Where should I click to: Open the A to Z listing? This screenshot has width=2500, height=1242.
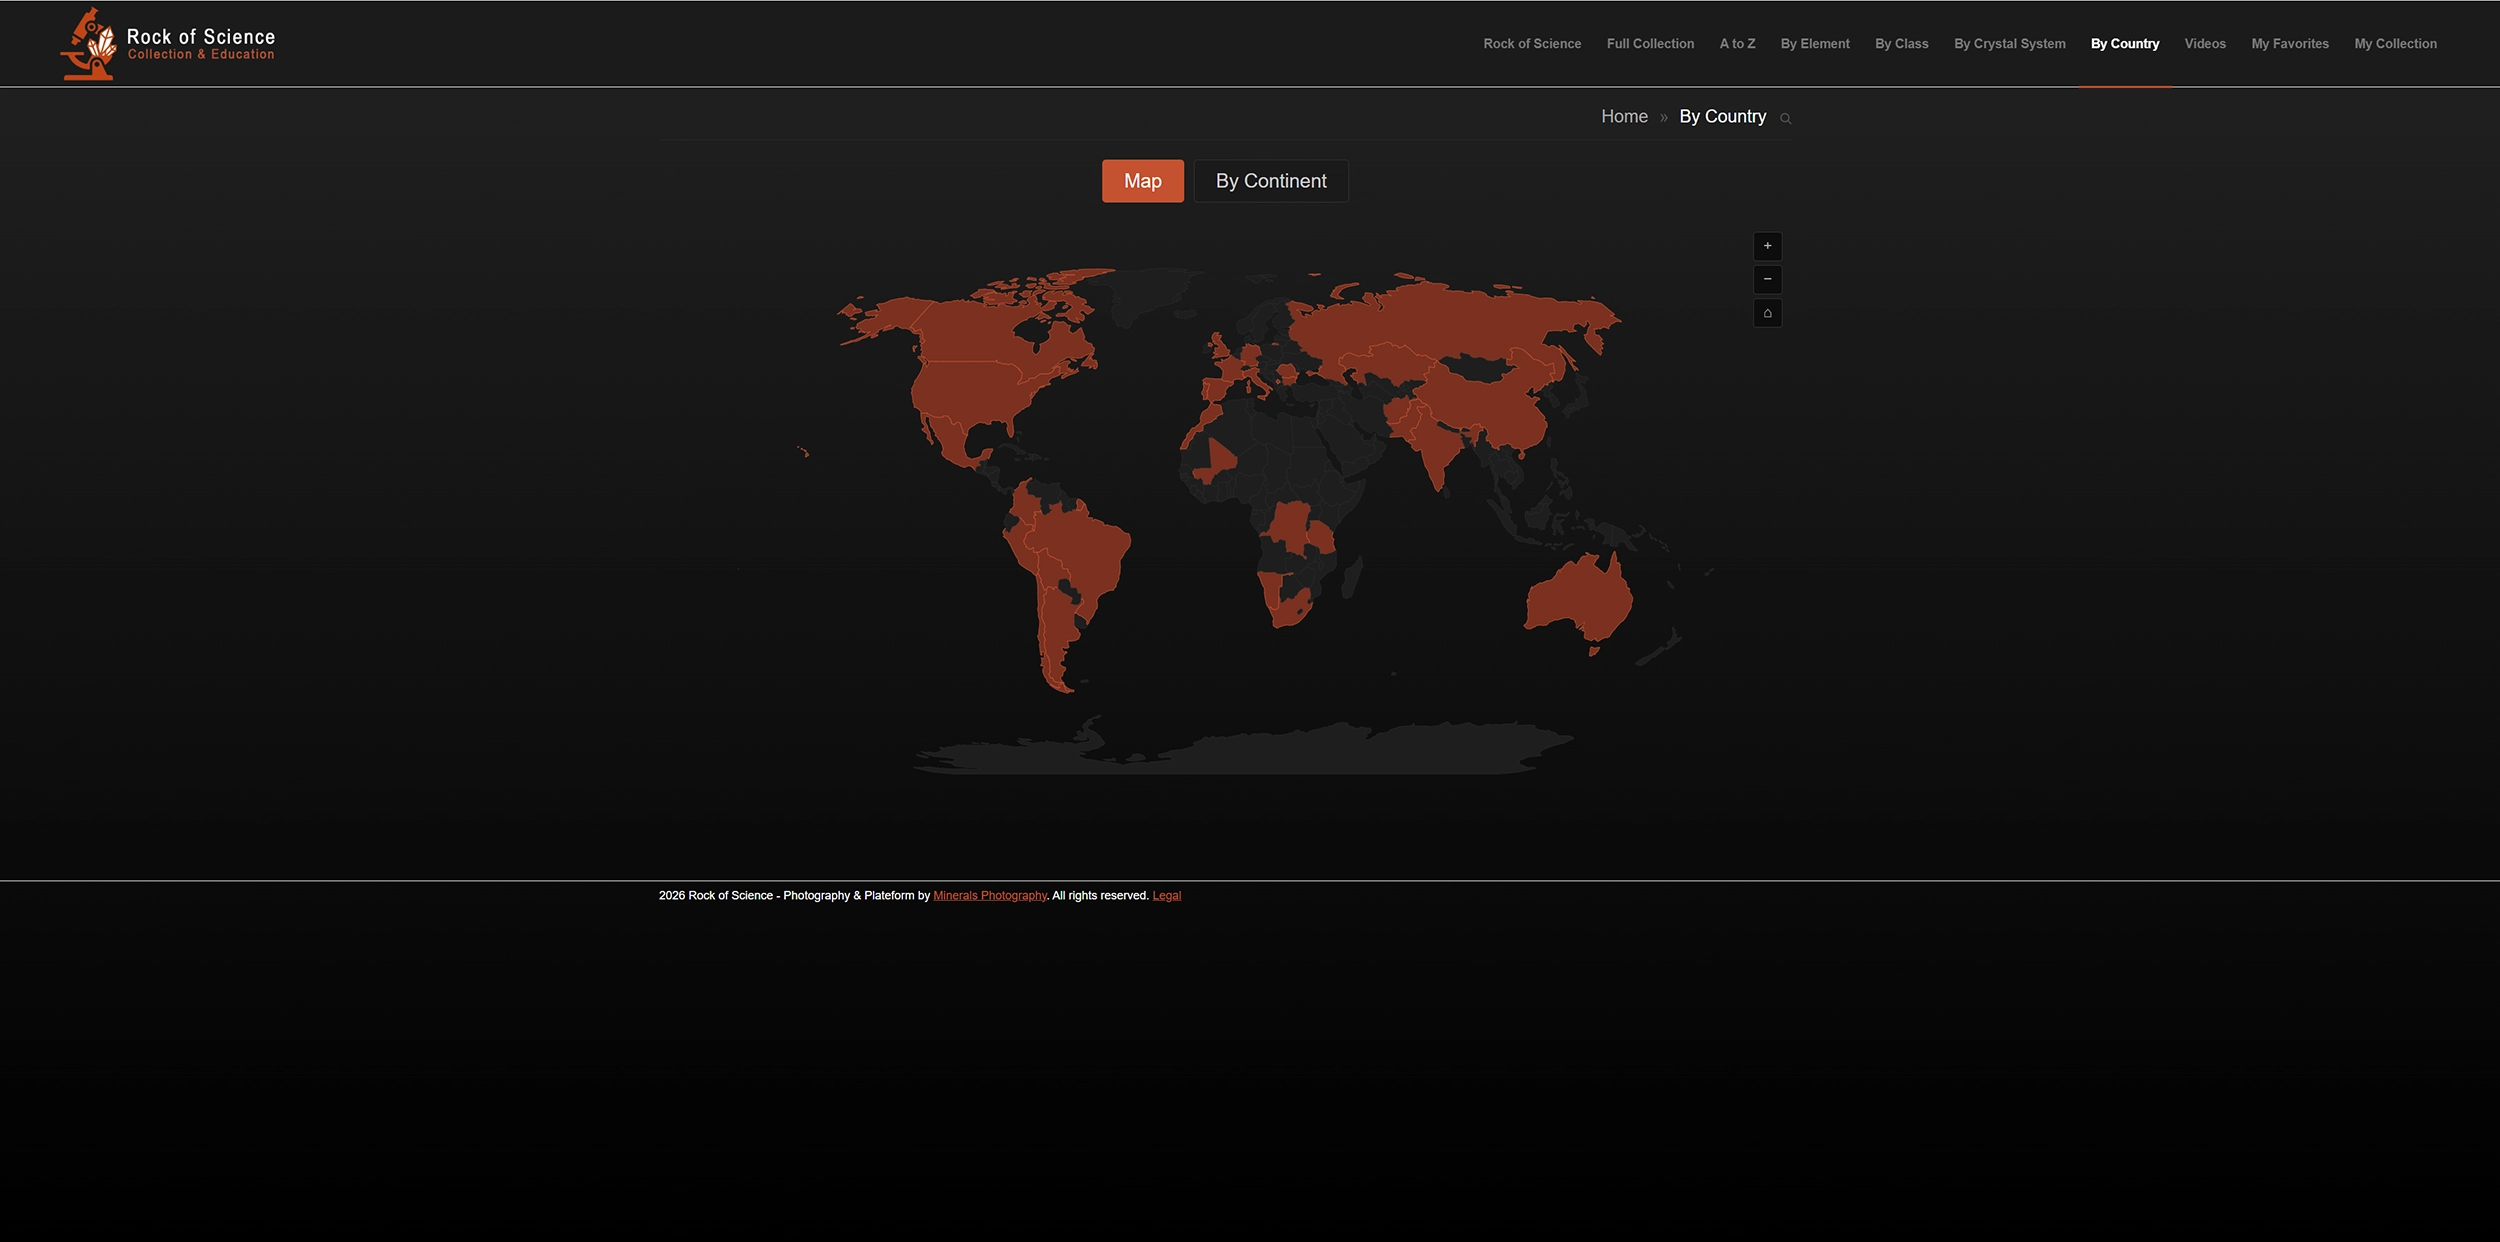click(1737, 44)
